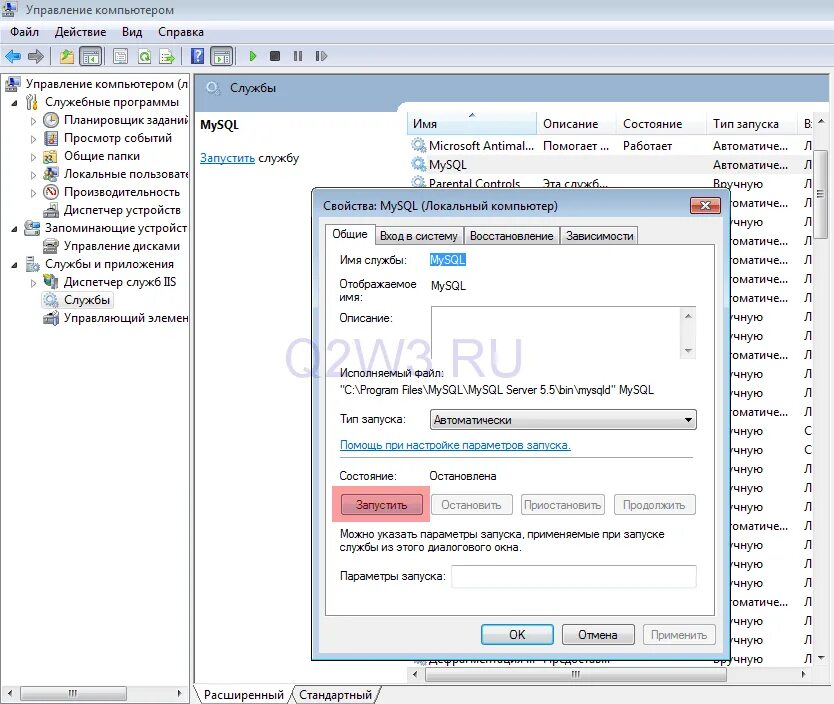834x704 pixels.
Task: Go forward with the toolbar right arrow
Action: [36, 56]
